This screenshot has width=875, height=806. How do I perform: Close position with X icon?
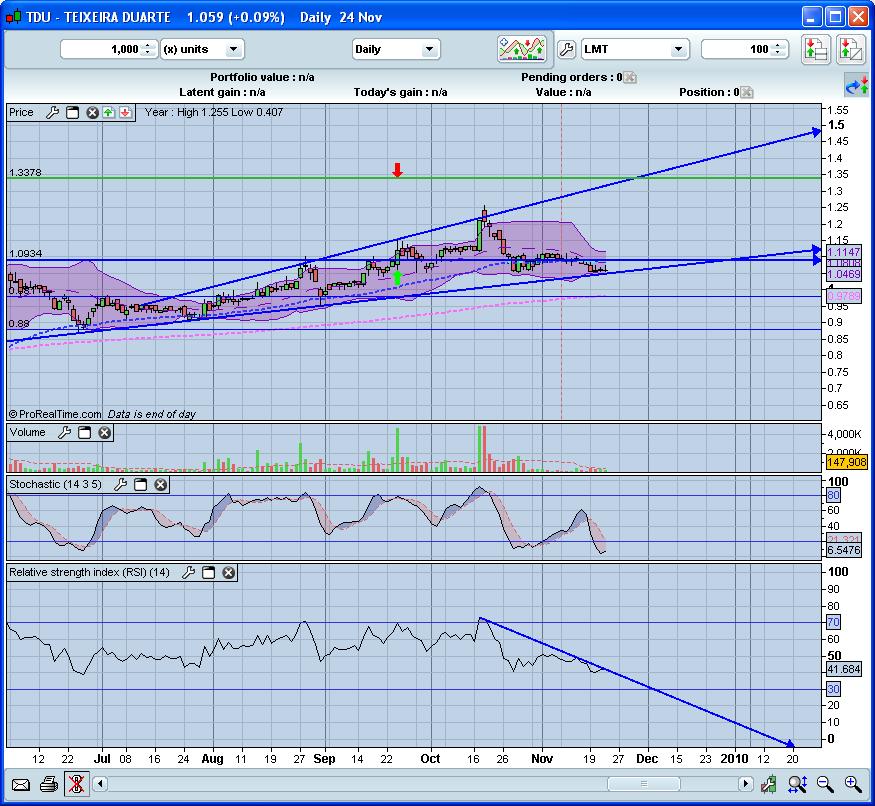(x=747, y=93)
